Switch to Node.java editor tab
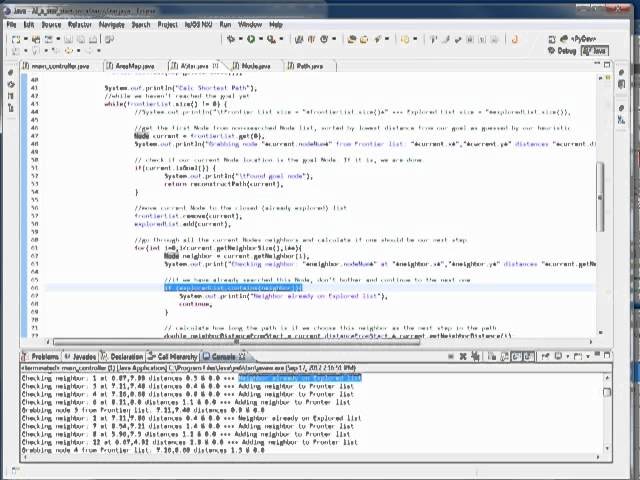Viewport: 640px width, 480px height. 251,66
